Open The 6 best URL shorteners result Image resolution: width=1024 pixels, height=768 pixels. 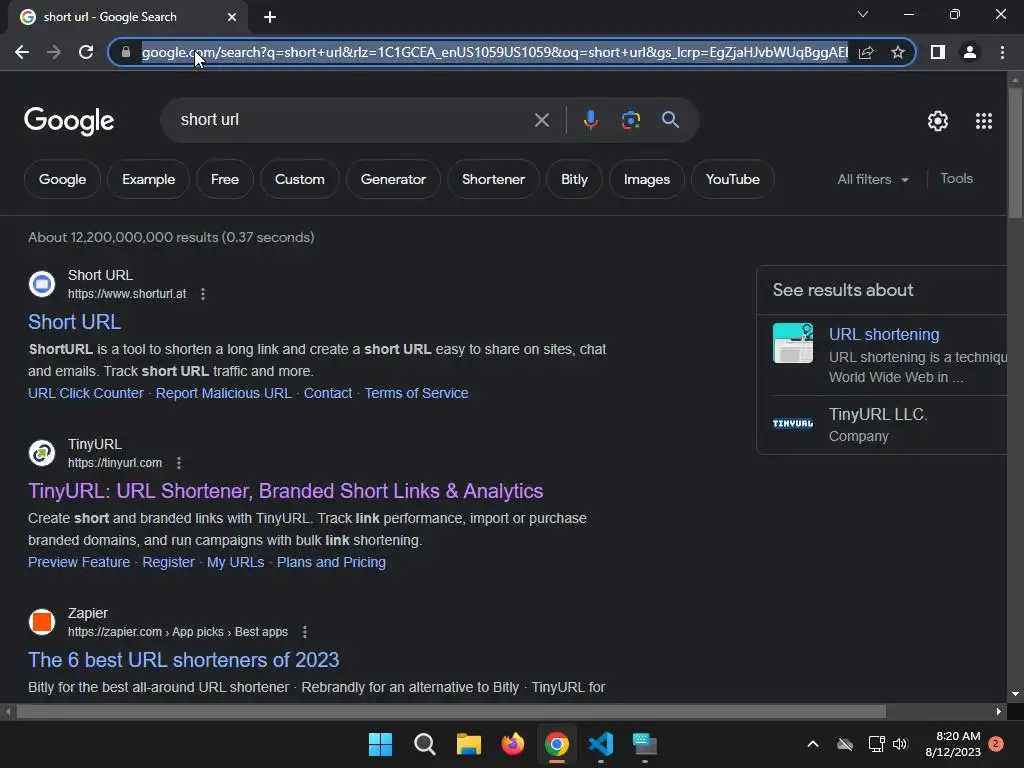184,660
